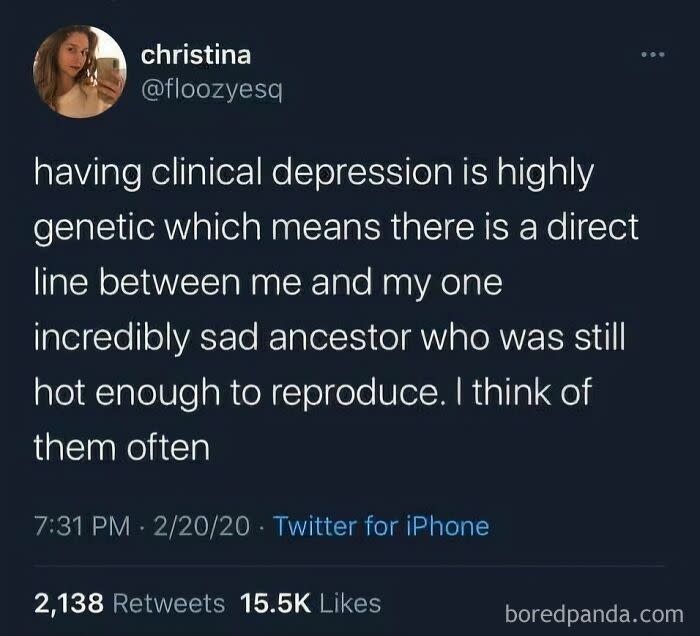Click the phrase "line between me"
This screenshot has width=700, height=636.
point(164,283)
